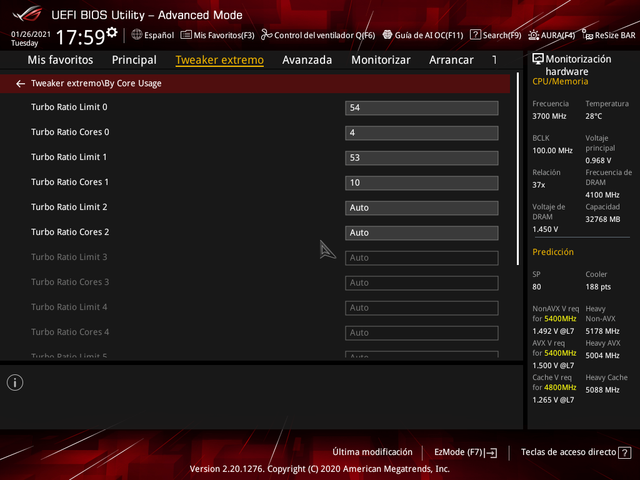Screen dimensions: 640x480
Task: Click the info circle icon
Action: point(15,383)
